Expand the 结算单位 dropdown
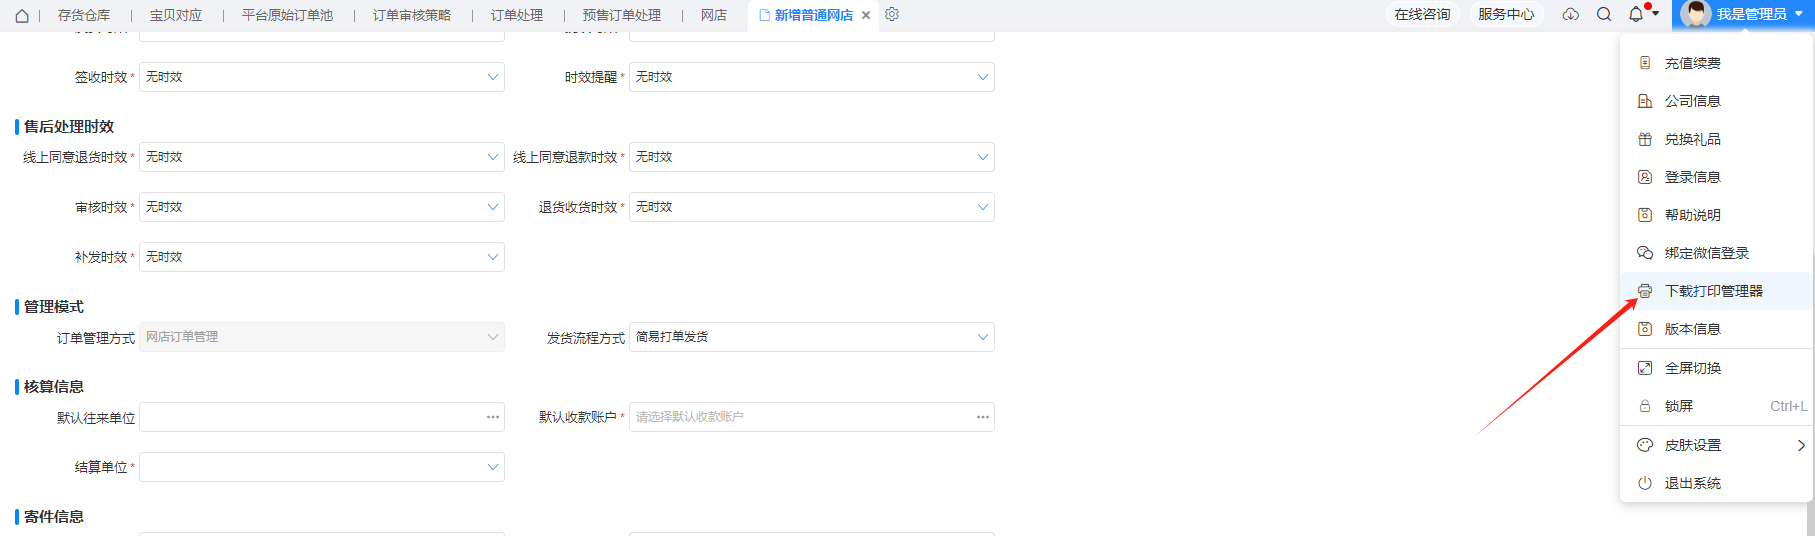Image resolution: width=1815 pixels, height=536 pixels. pos(322,467)
